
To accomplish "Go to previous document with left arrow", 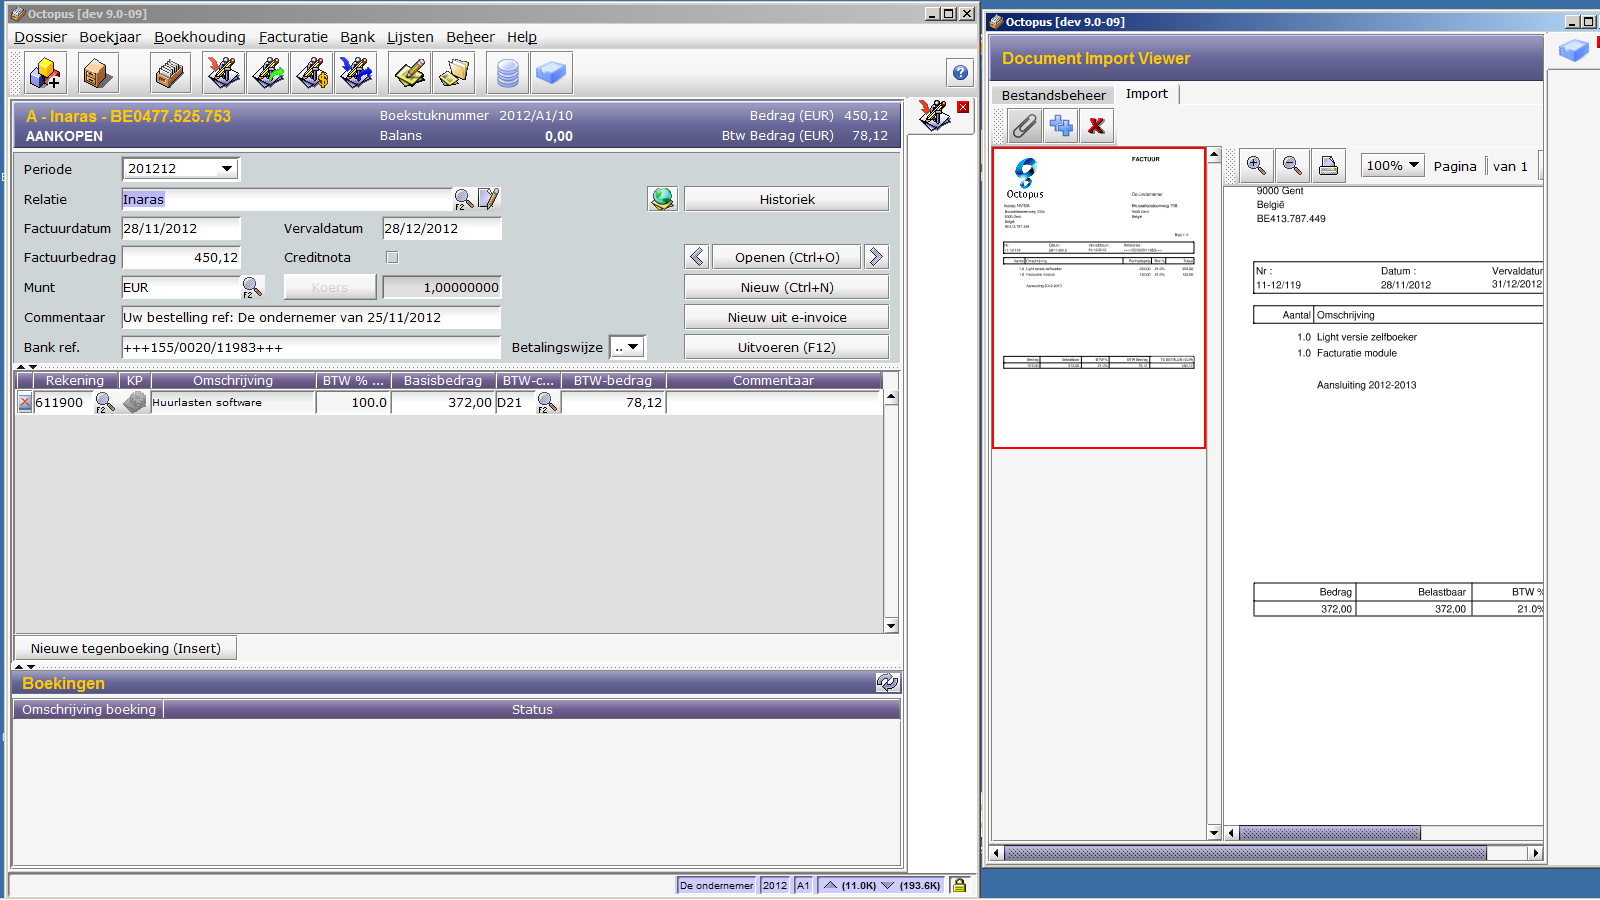I will [x=697, y=257].
